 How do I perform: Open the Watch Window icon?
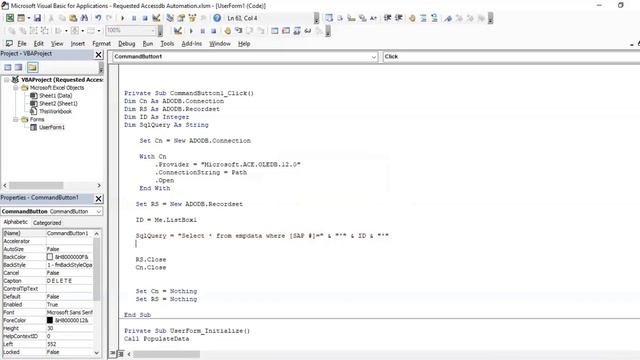(x=297, y=31)
